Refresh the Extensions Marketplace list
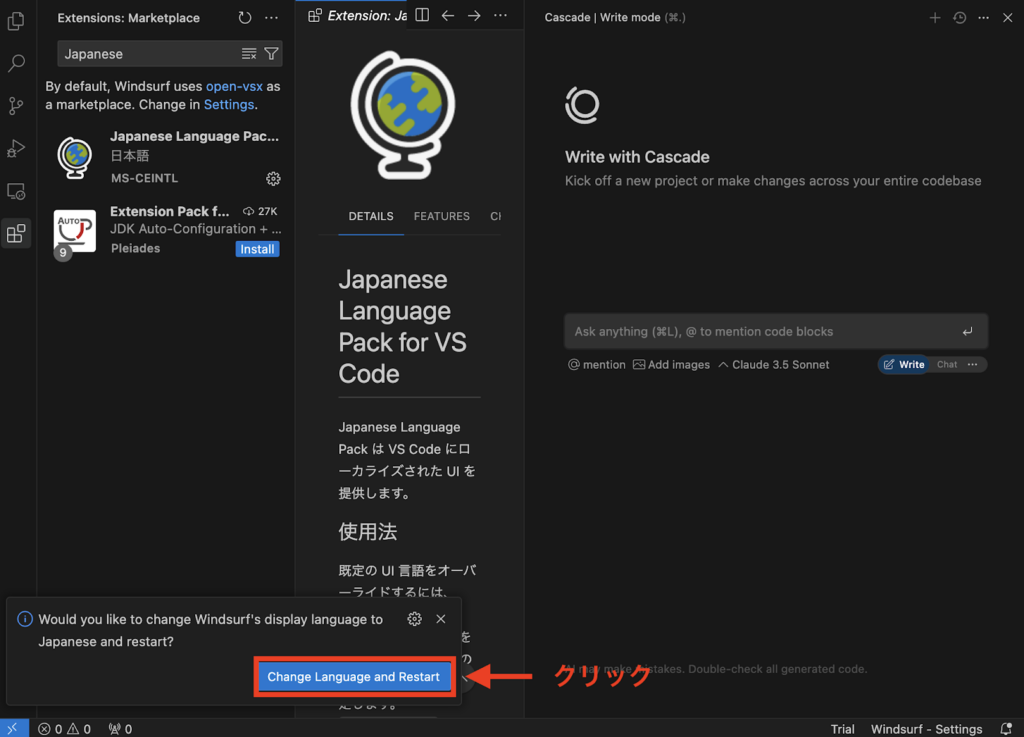 (245, 18)
